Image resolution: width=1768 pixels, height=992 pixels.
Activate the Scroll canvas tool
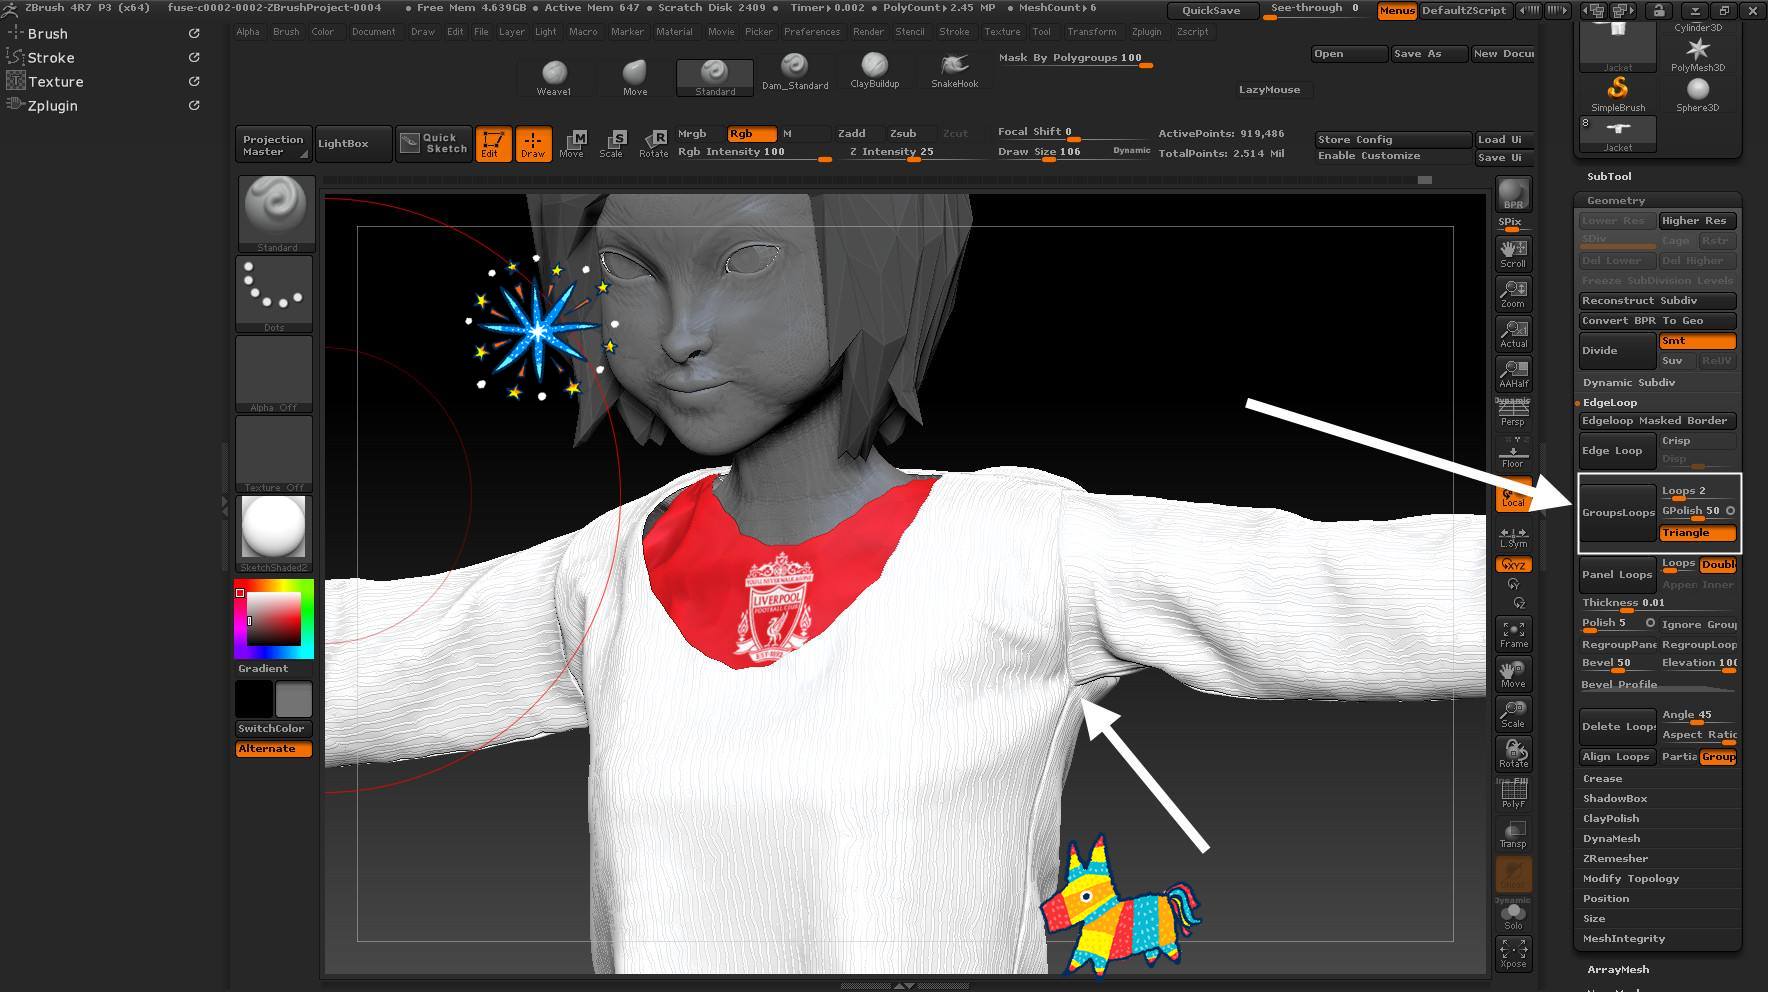[x=1513, y=253]
